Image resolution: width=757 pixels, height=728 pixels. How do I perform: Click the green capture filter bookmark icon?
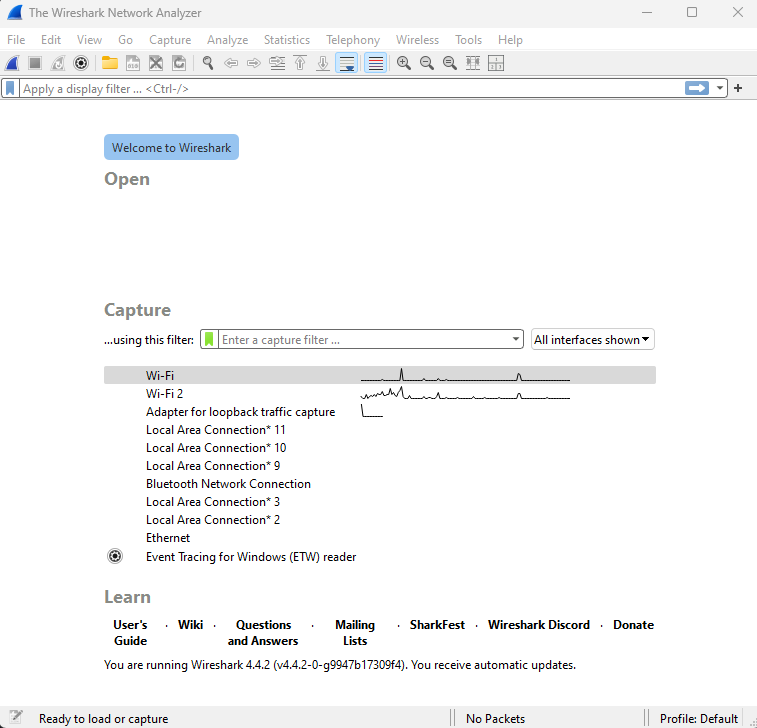[x=209, y=339]
